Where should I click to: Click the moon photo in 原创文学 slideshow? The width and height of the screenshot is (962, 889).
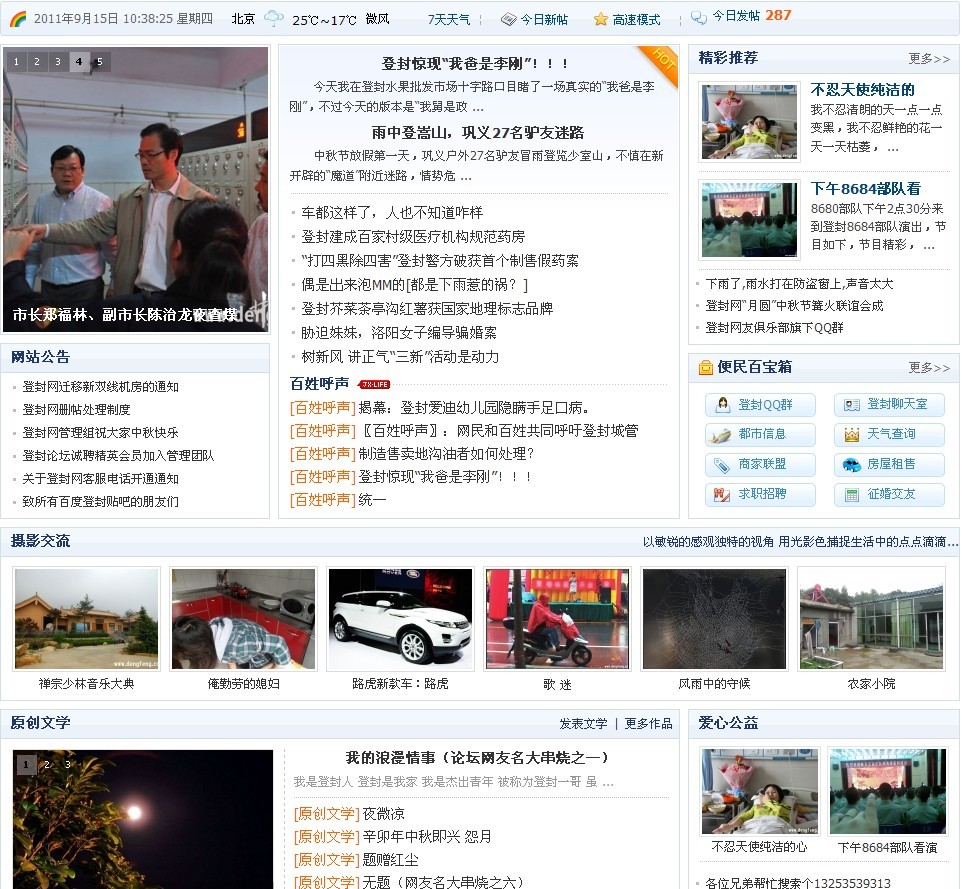point(143,819)
